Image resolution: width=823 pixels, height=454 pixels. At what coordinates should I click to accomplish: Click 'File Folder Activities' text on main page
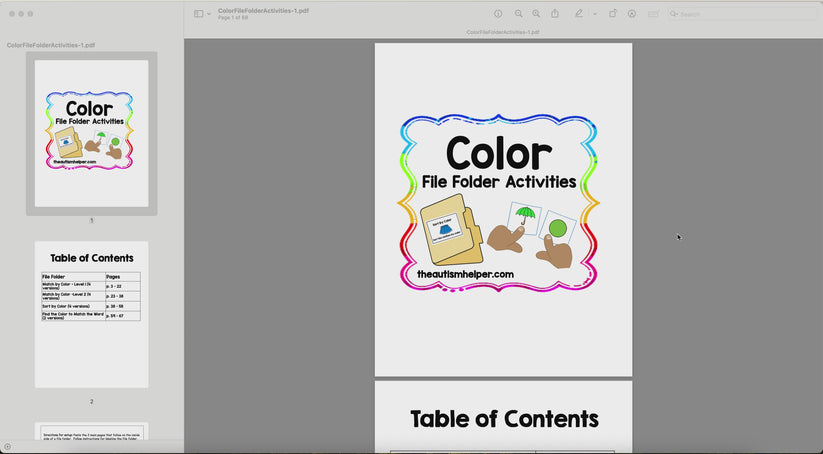[x=499, y=182]
